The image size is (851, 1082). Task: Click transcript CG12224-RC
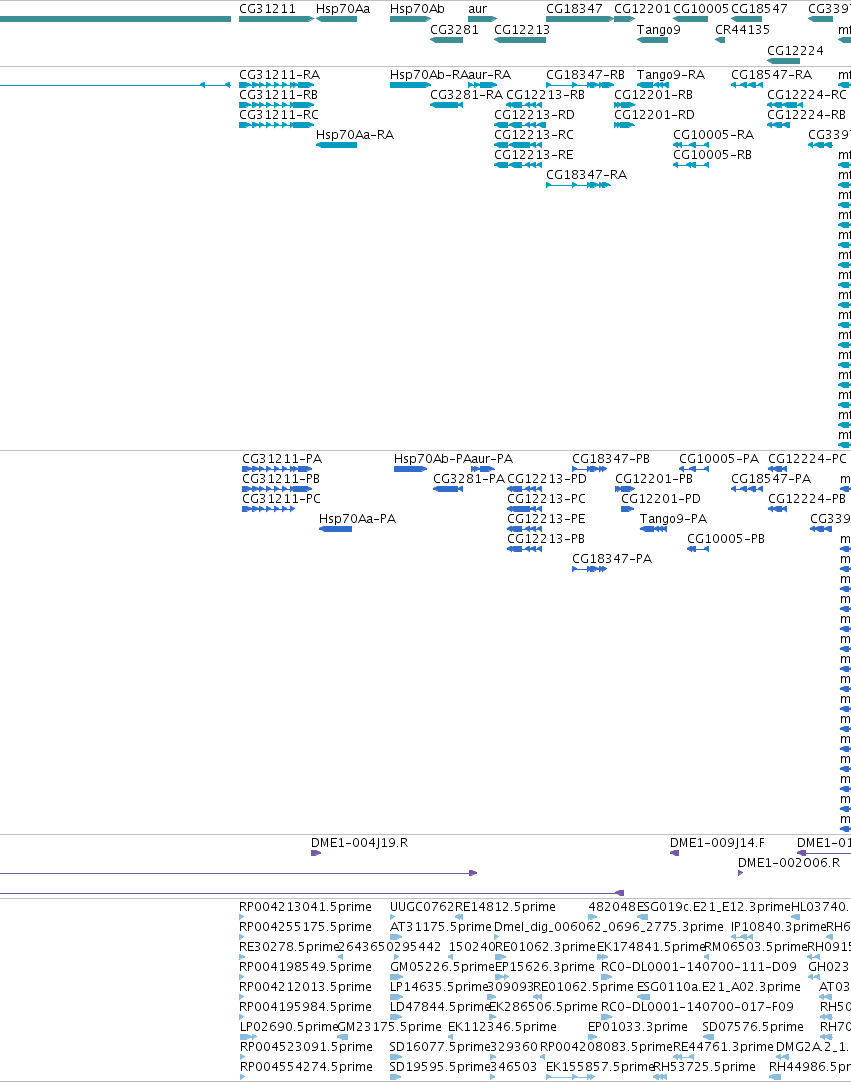tap(807, 95)
